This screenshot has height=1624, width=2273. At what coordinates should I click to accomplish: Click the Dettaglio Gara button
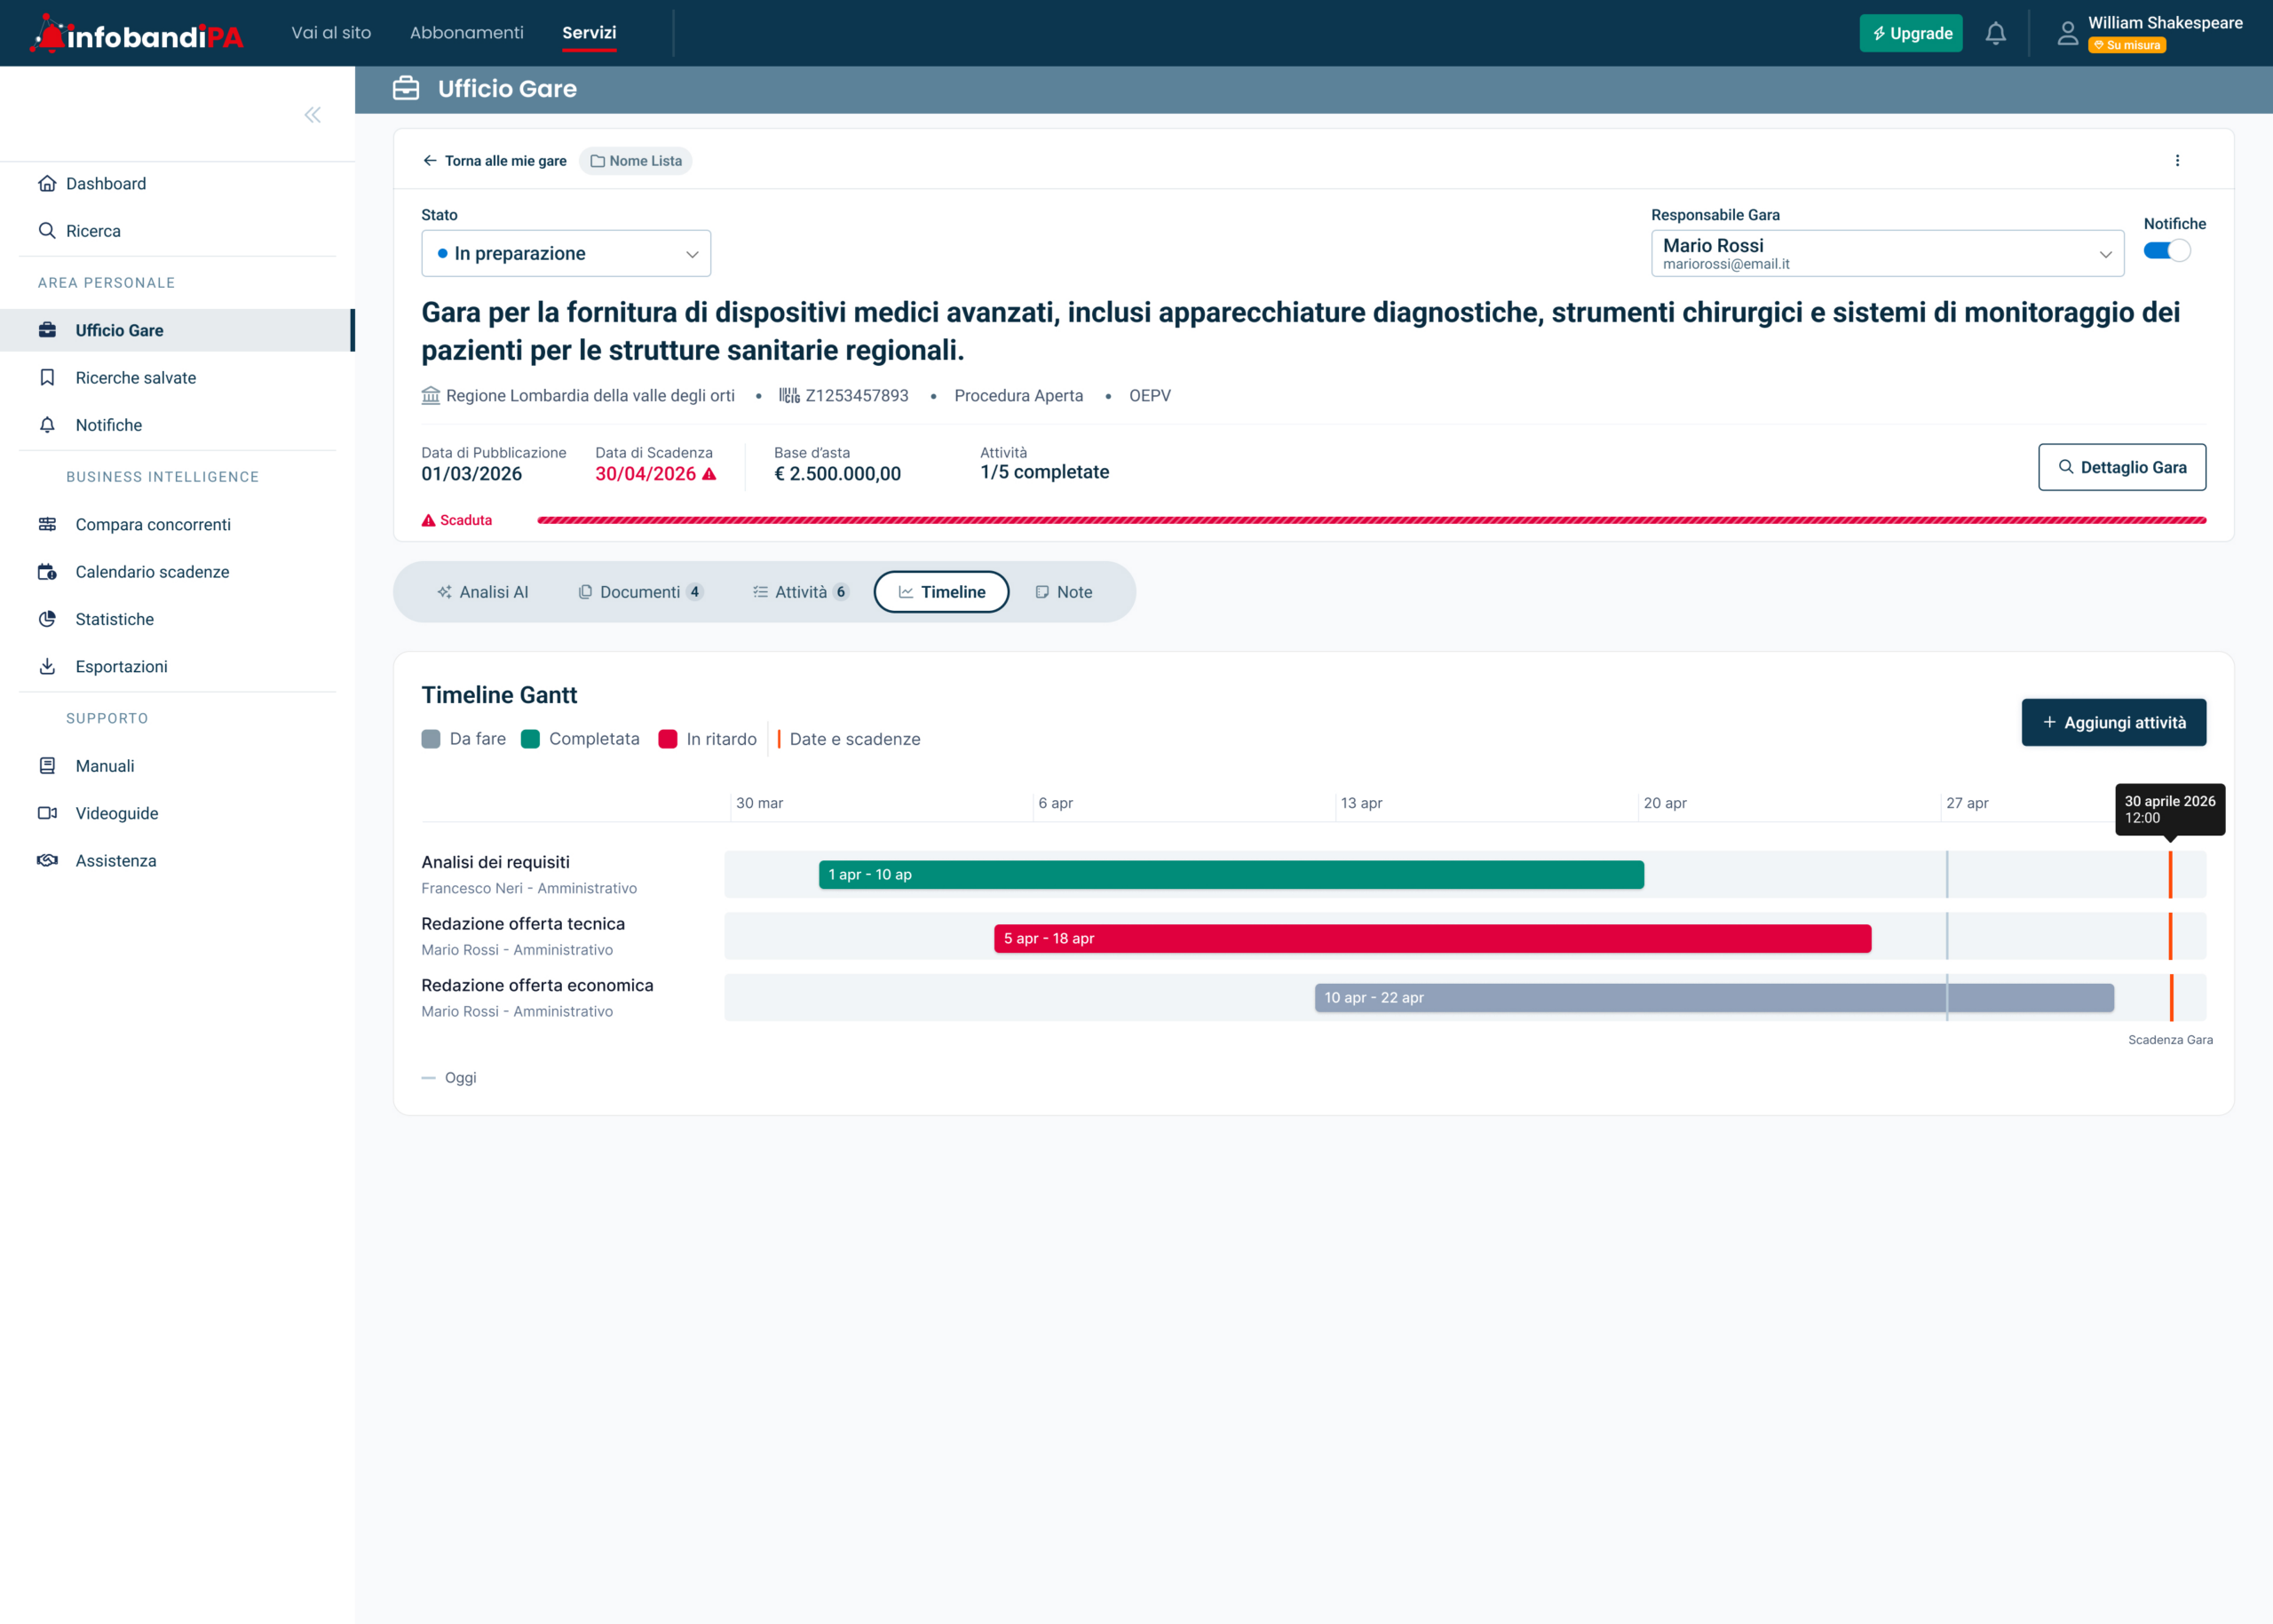pyautogui.click(x=2122, y=467)
